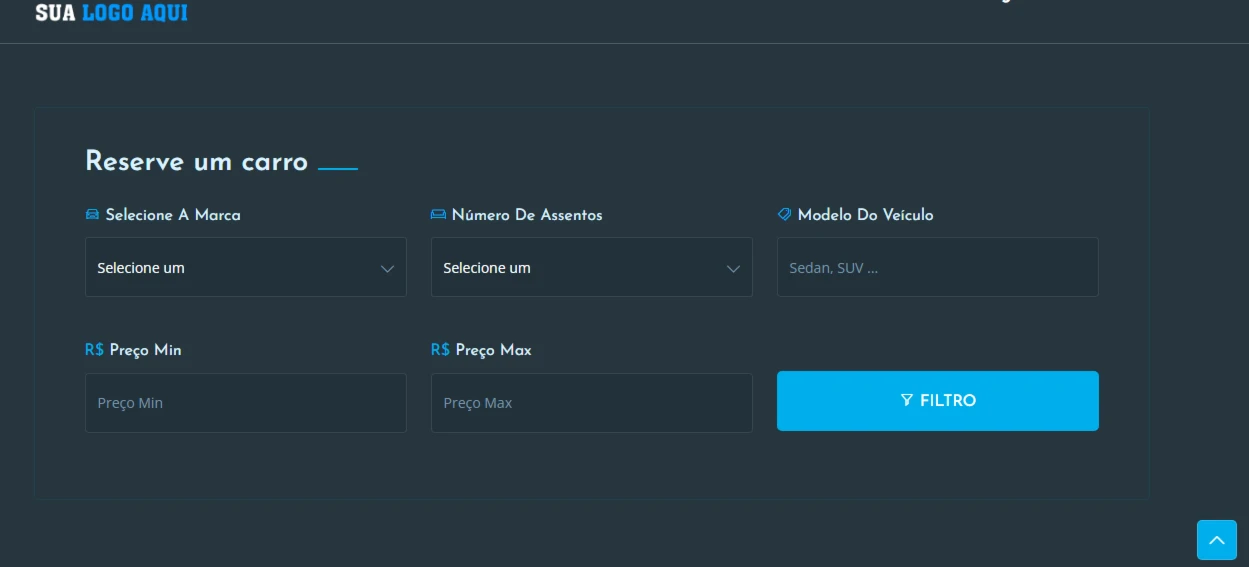Click the Número De Assentos label text

pyautogui.click(x=527, y=215)
